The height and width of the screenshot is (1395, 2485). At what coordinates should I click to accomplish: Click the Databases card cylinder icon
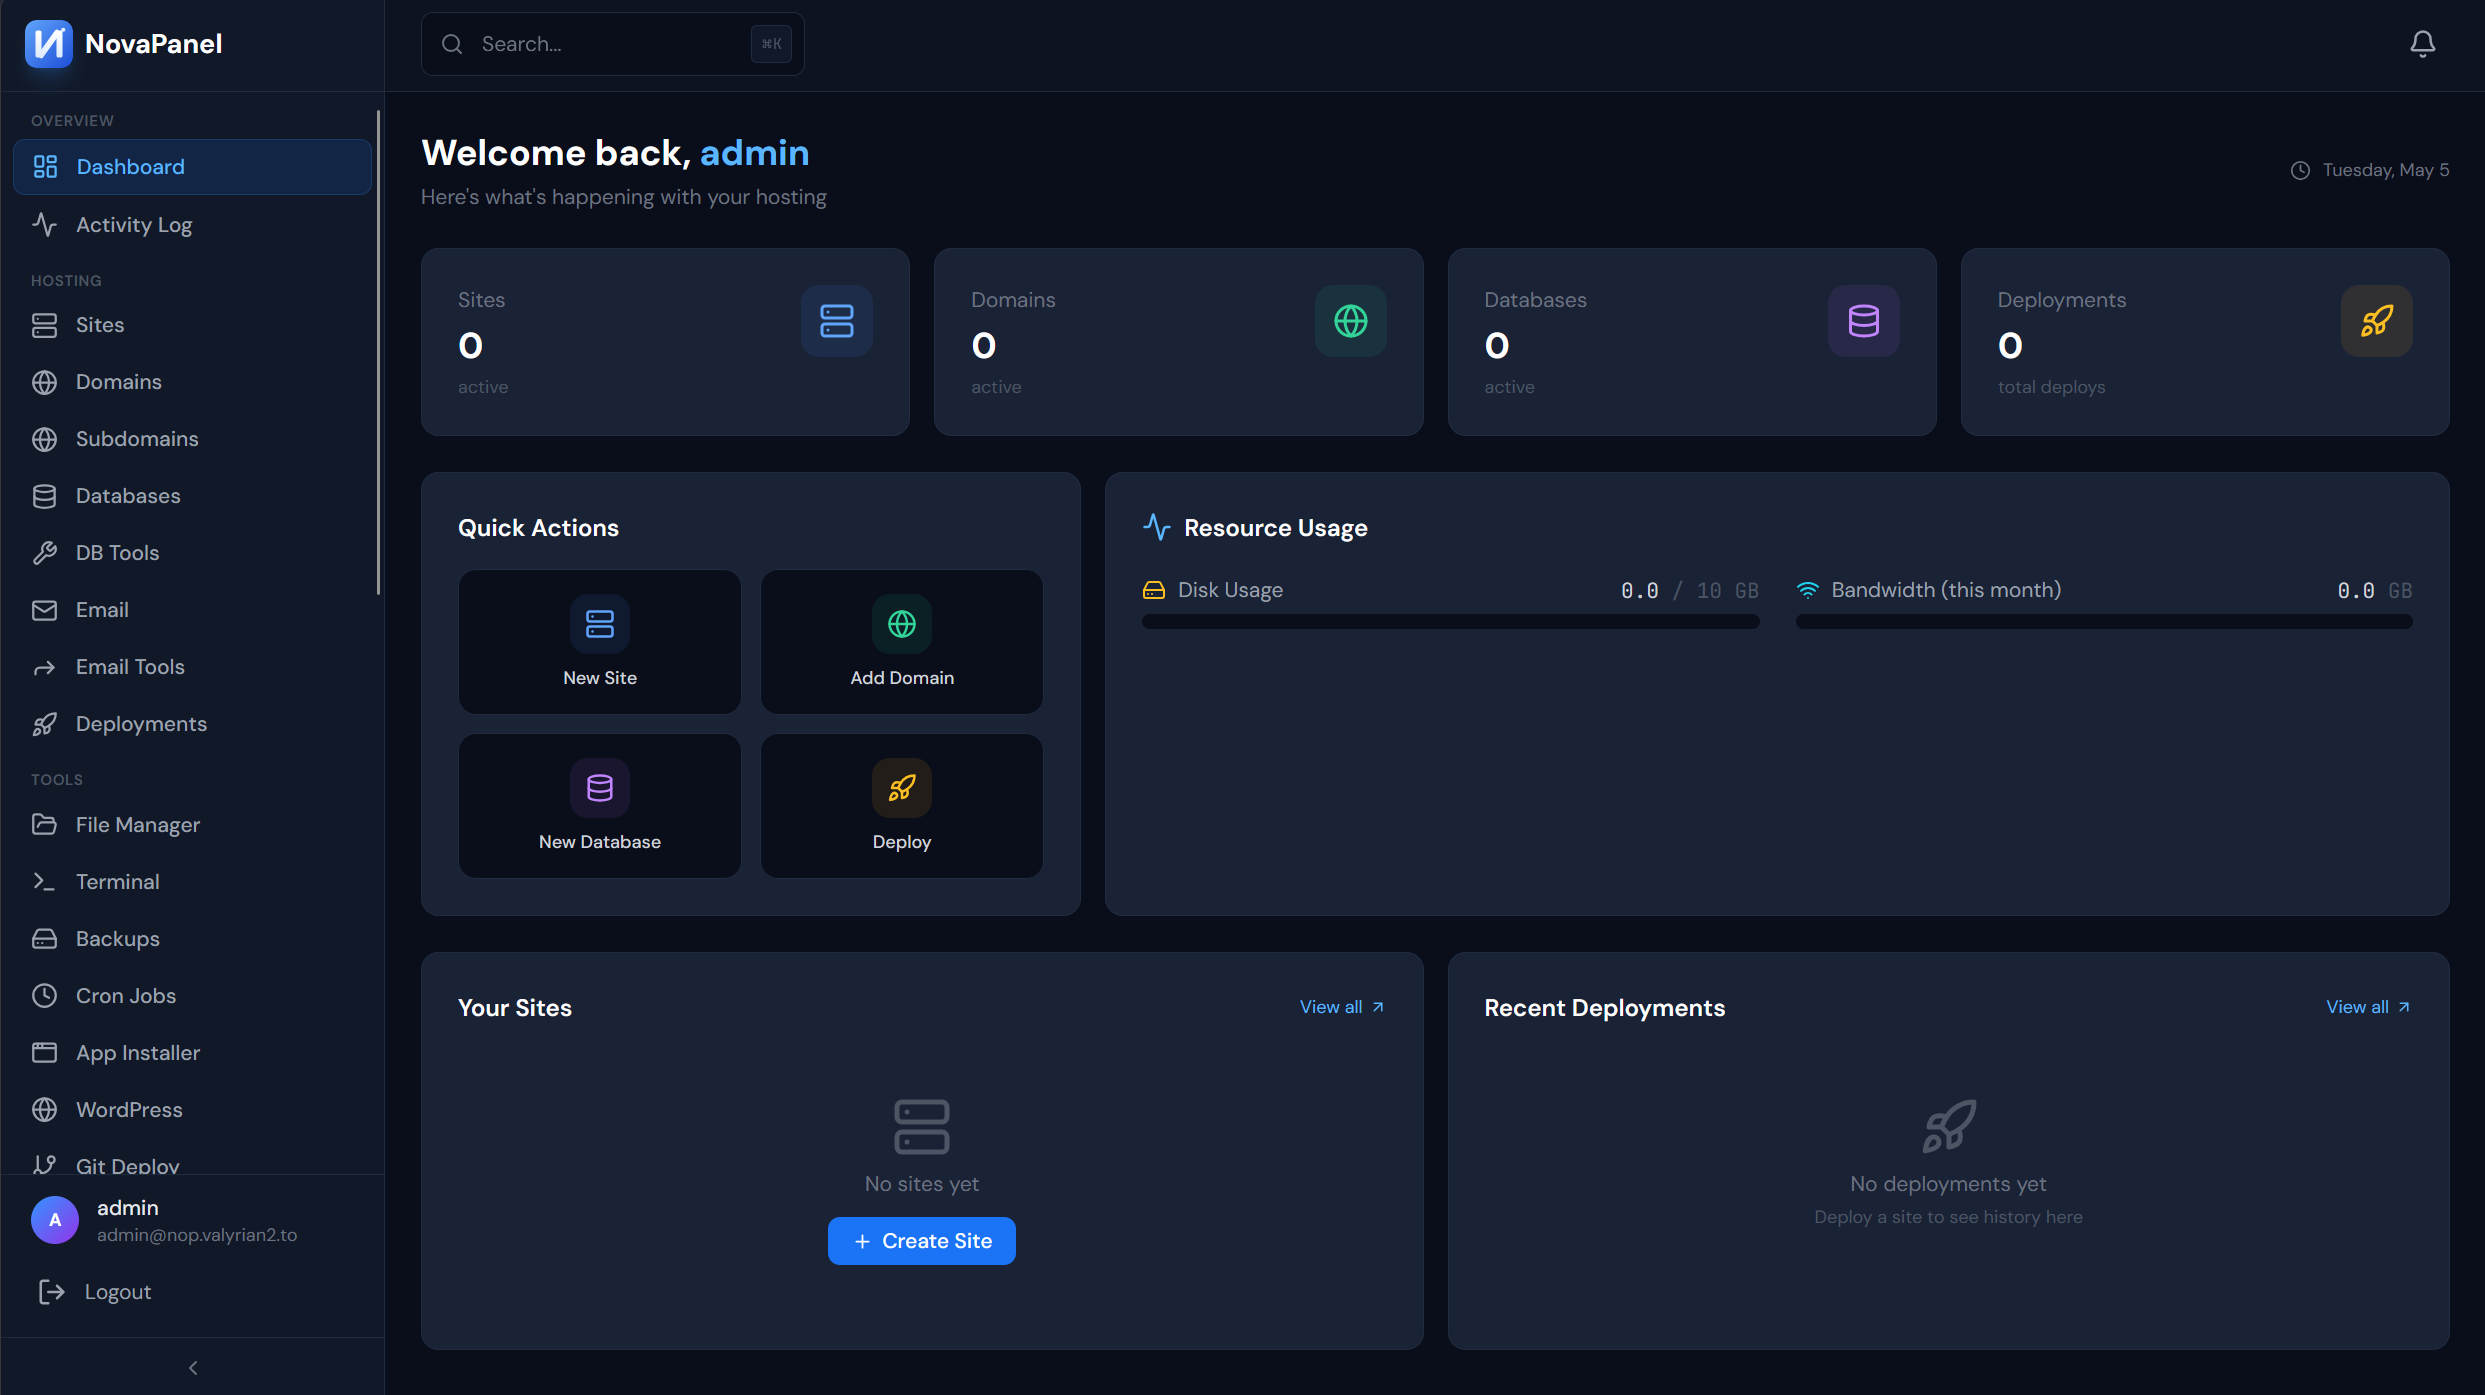click(1864, 321)
